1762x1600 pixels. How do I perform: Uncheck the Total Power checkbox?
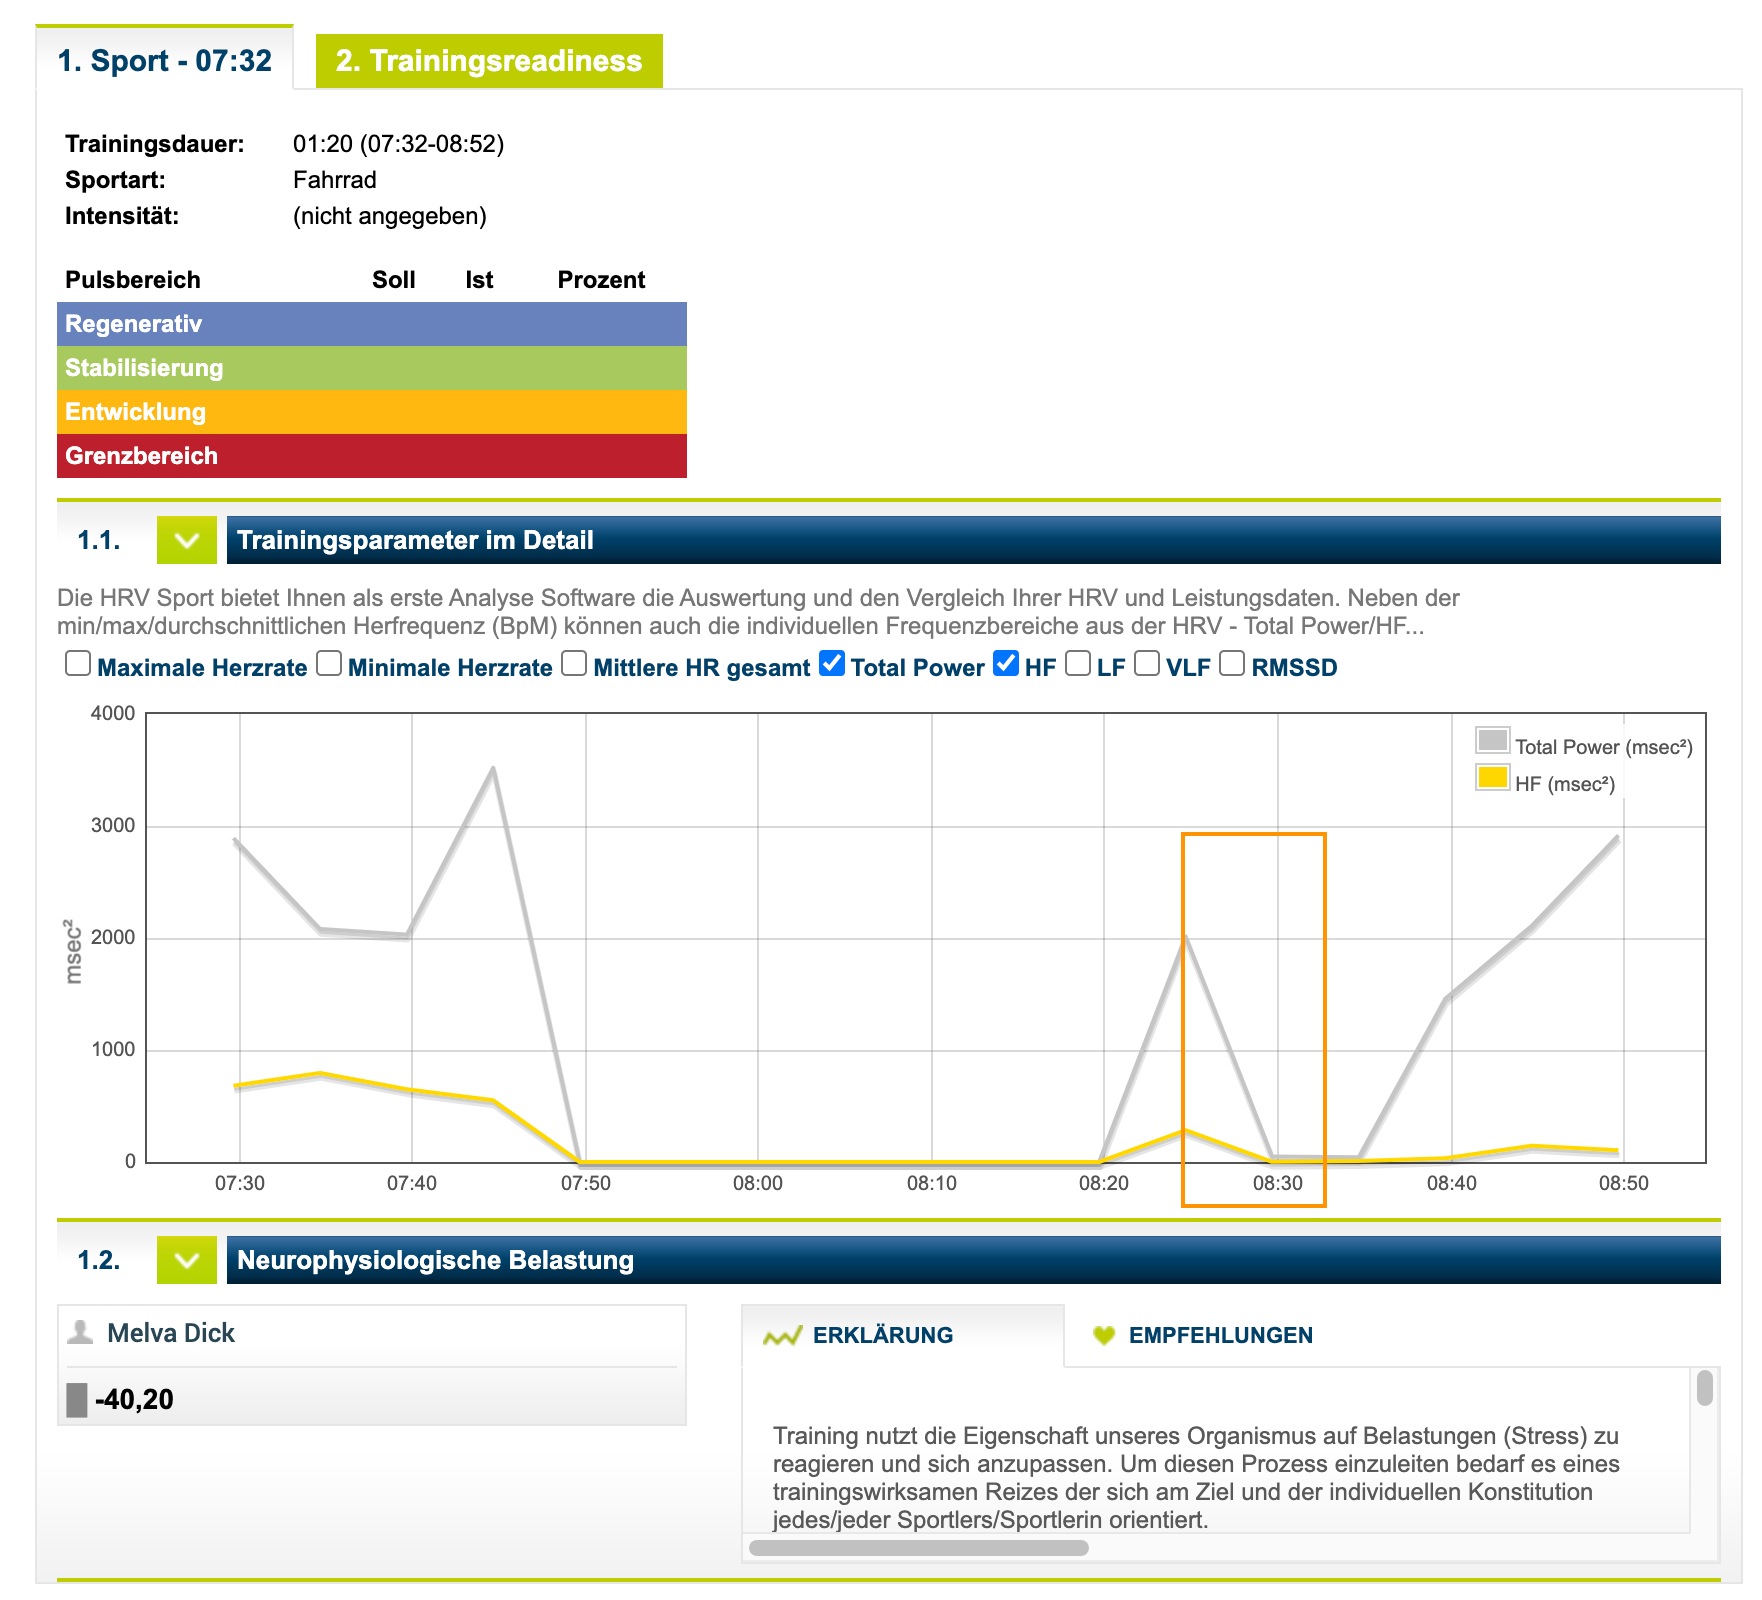pos(832,664)
